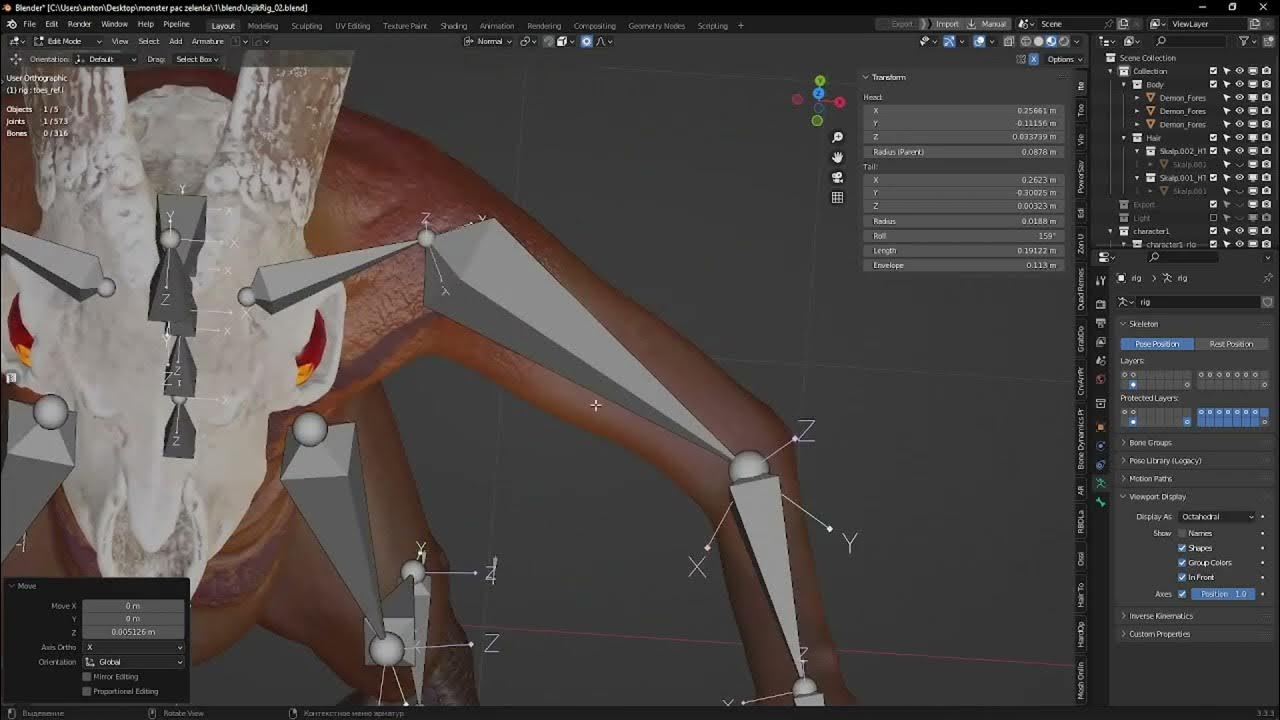1280x720 pixels.
Task: Switch perspective/orthographic grid icon in viewport
Action: [837, 197]
